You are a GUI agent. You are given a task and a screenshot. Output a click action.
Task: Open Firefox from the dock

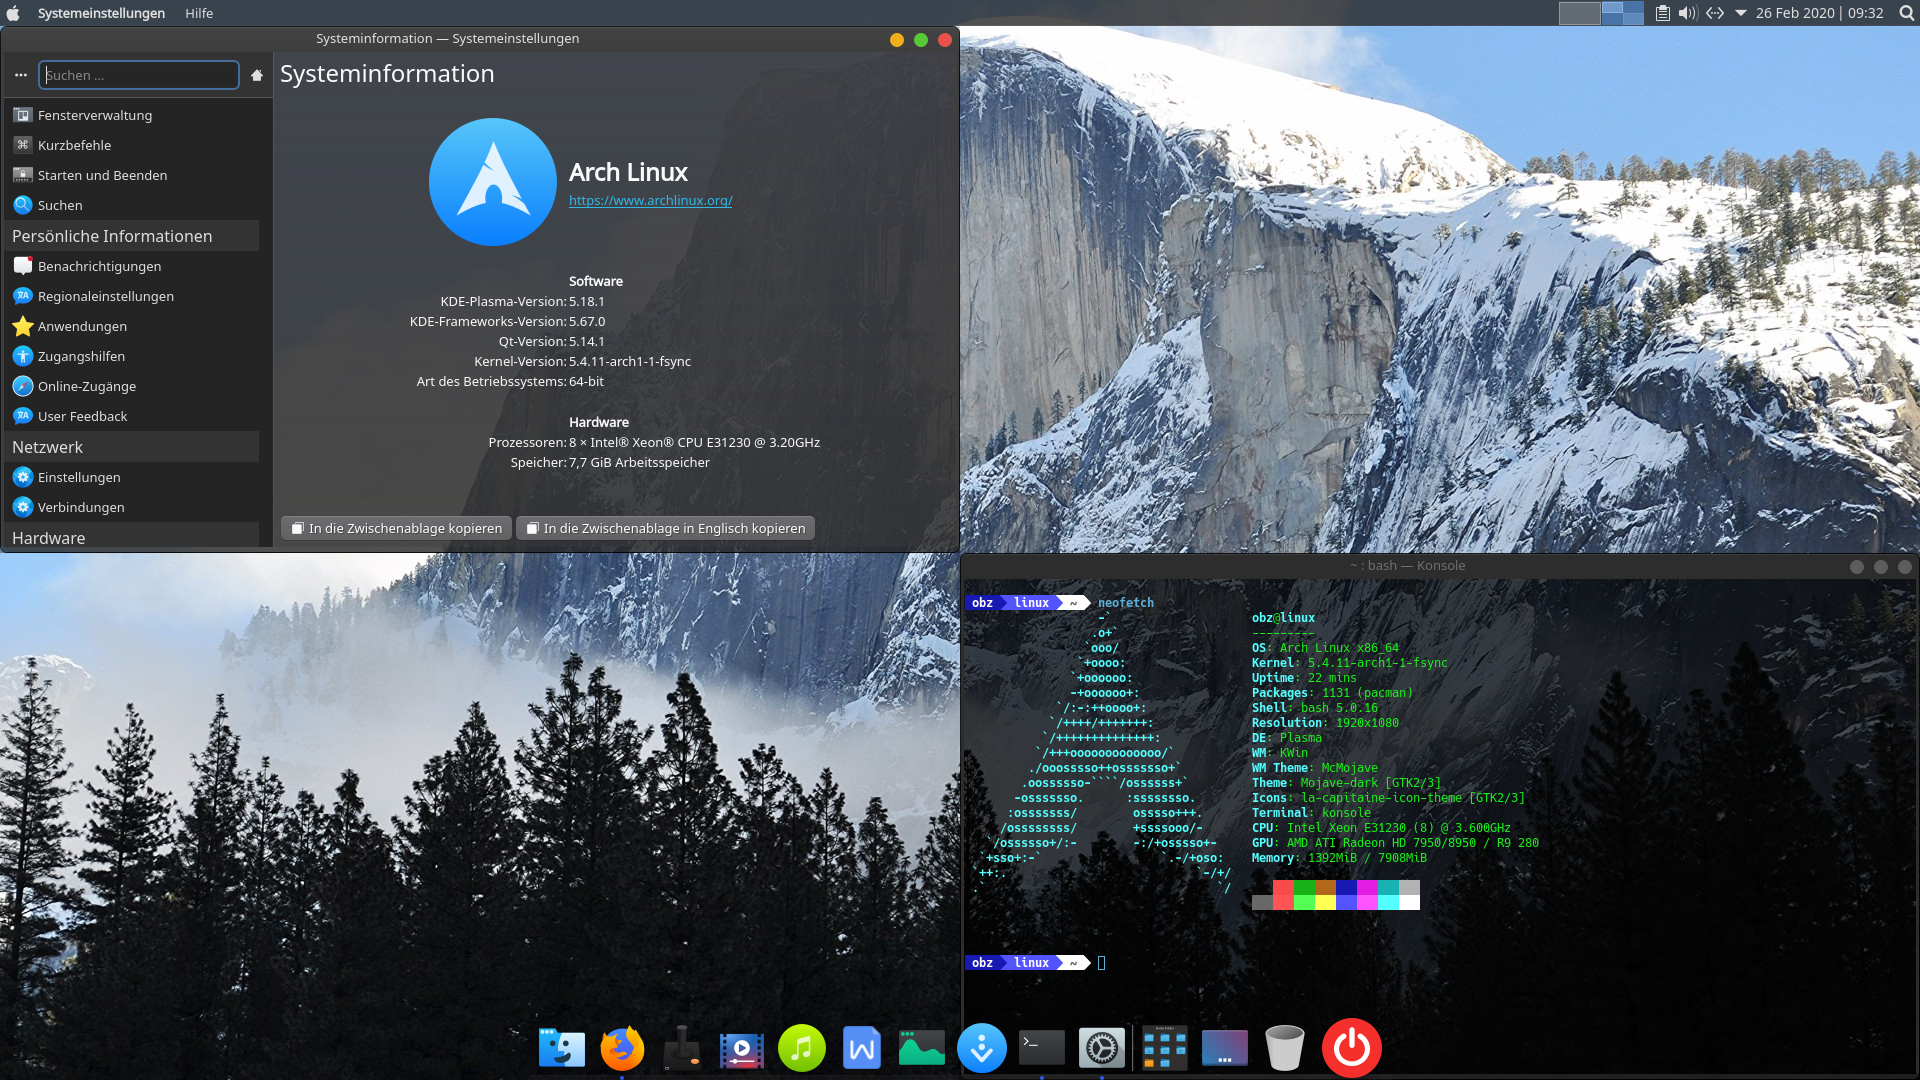tap(622, 1048)
